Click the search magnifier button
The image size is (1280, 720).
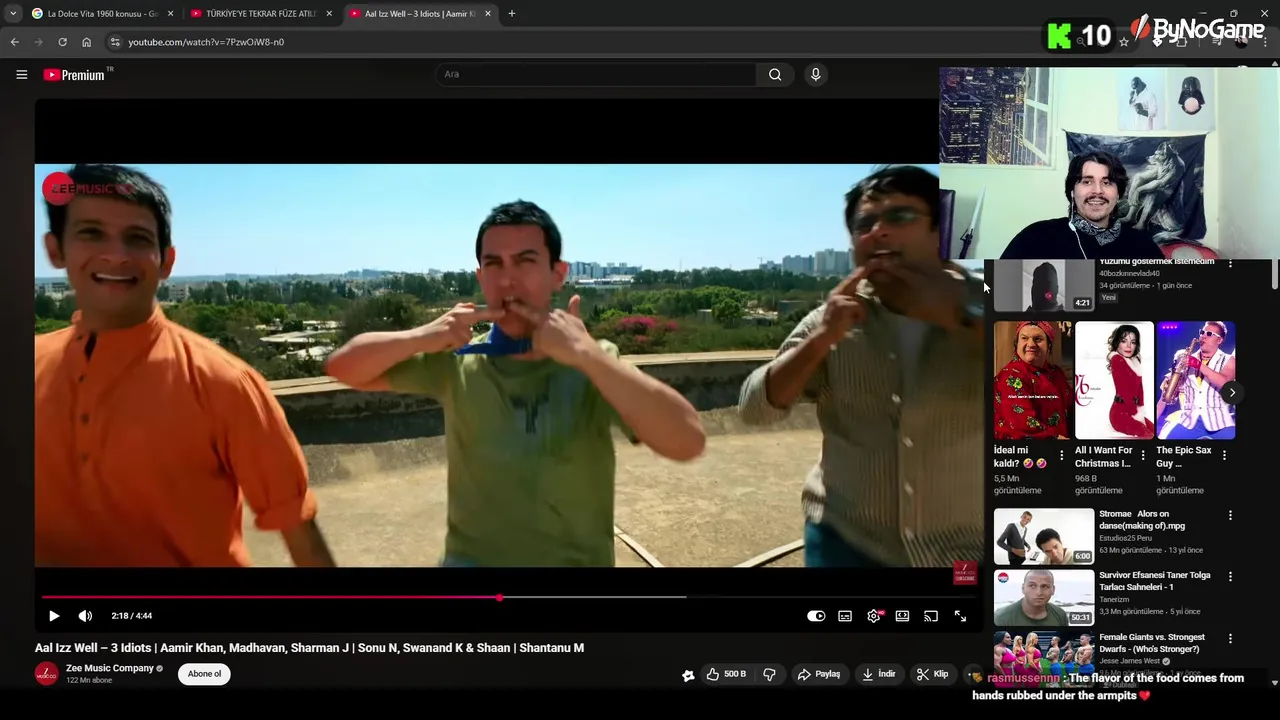pos(775,74)
